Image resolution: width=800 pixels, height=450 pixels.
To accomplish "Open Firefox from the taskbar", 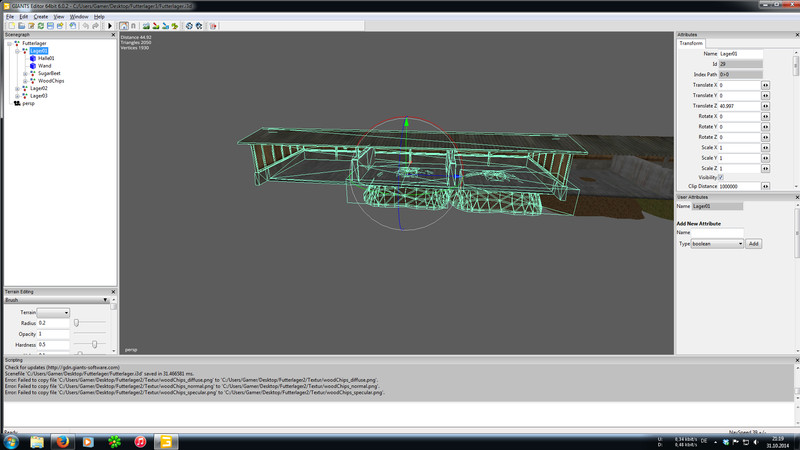I will tap(62, 441).
